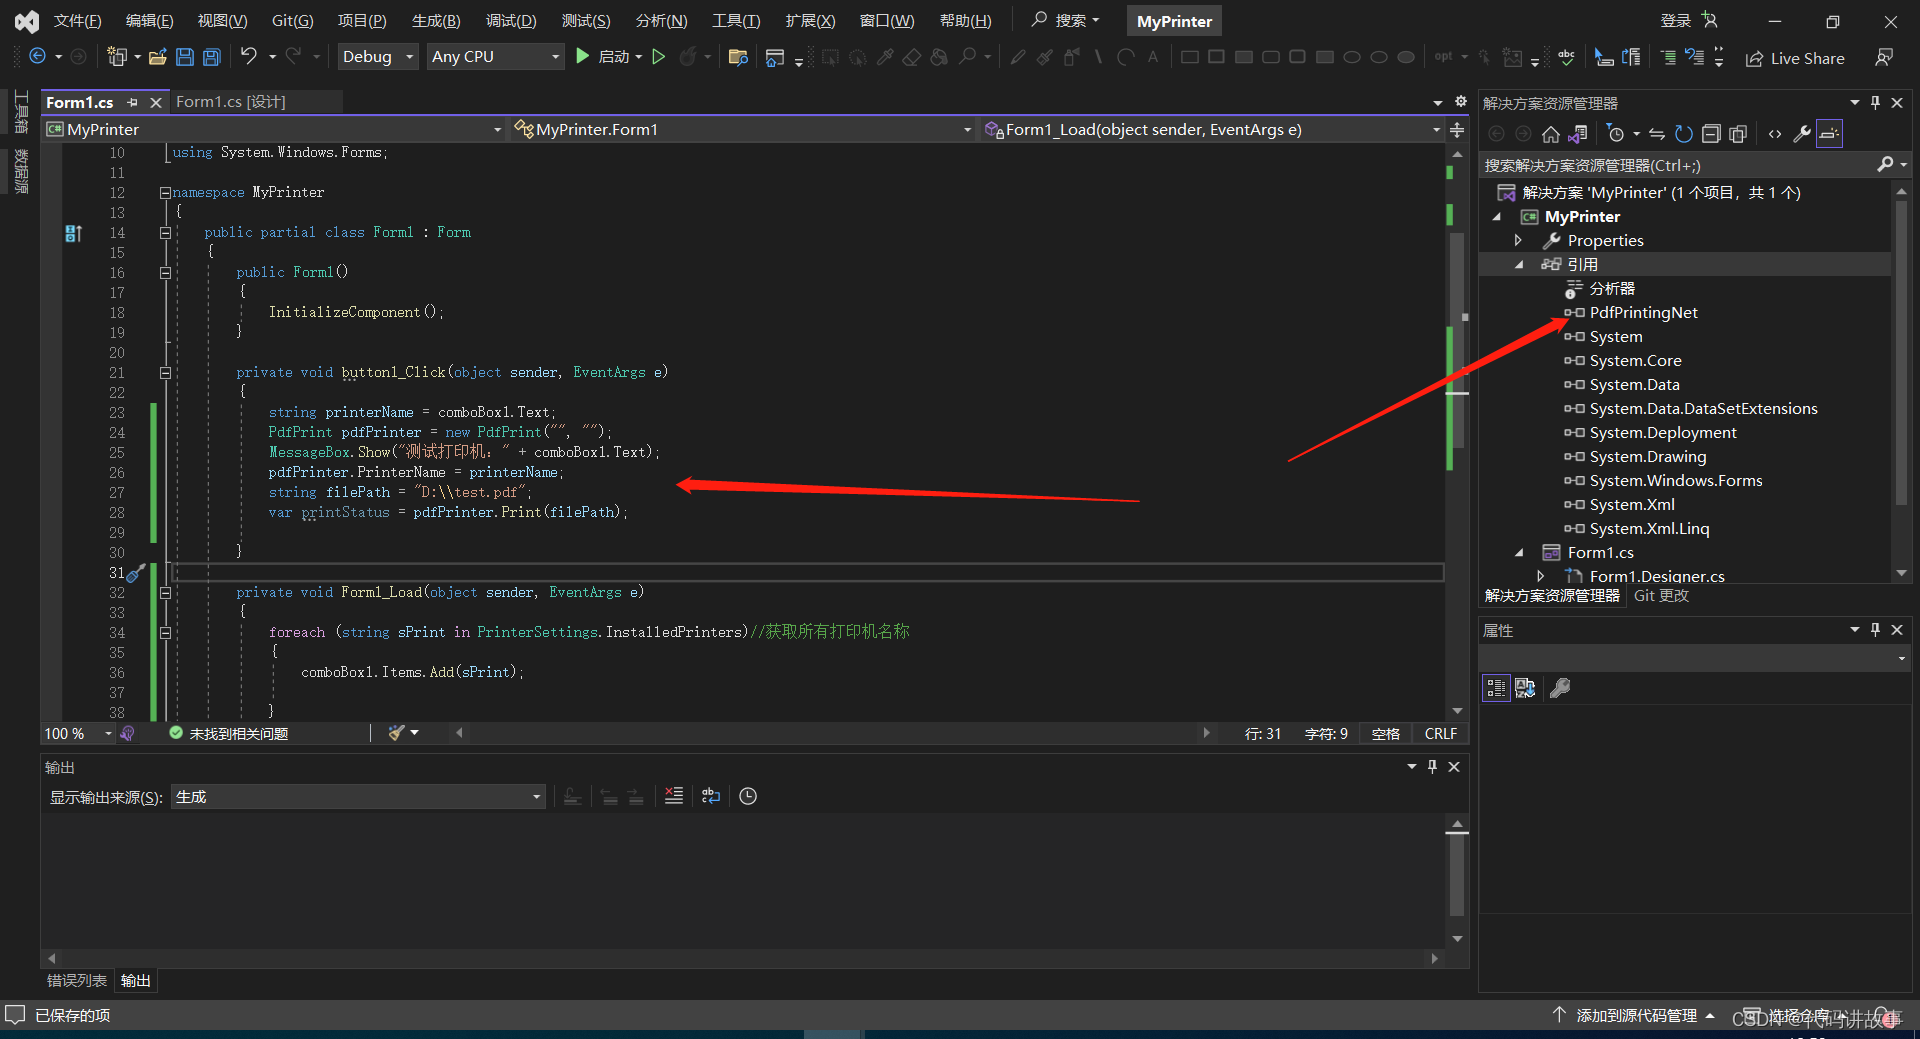
Task: Open the output source dropdown showing 生成
Action: coord(359,797)
